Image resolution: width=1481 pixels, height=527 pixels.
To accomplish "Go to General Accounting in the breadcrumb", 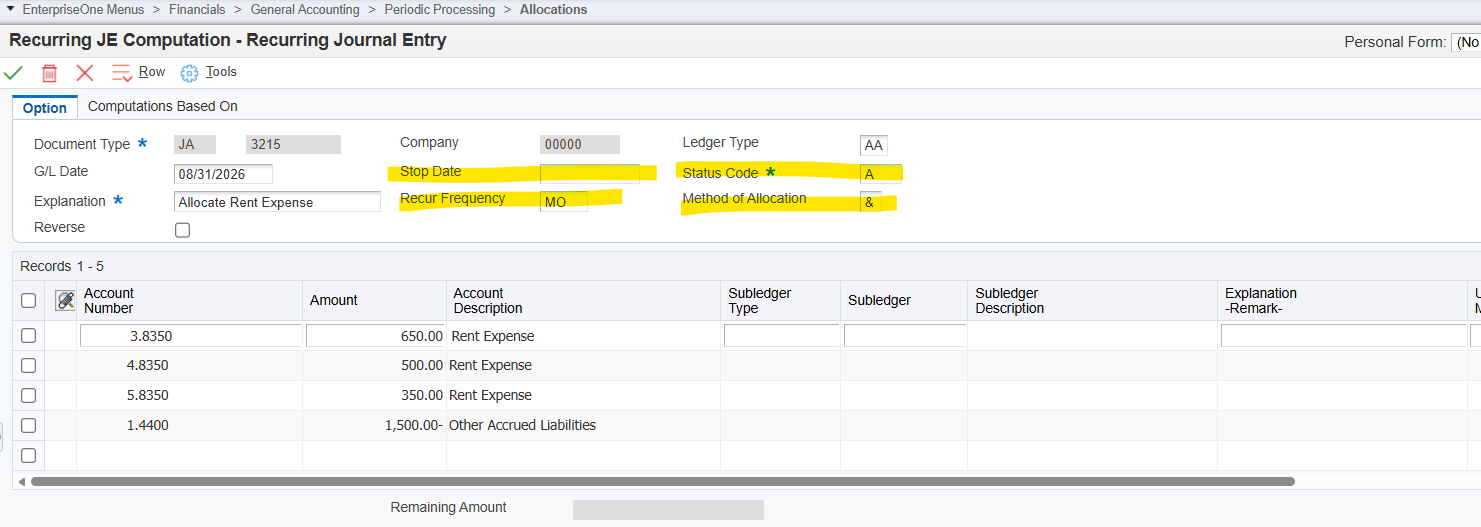I will point(305,9).
